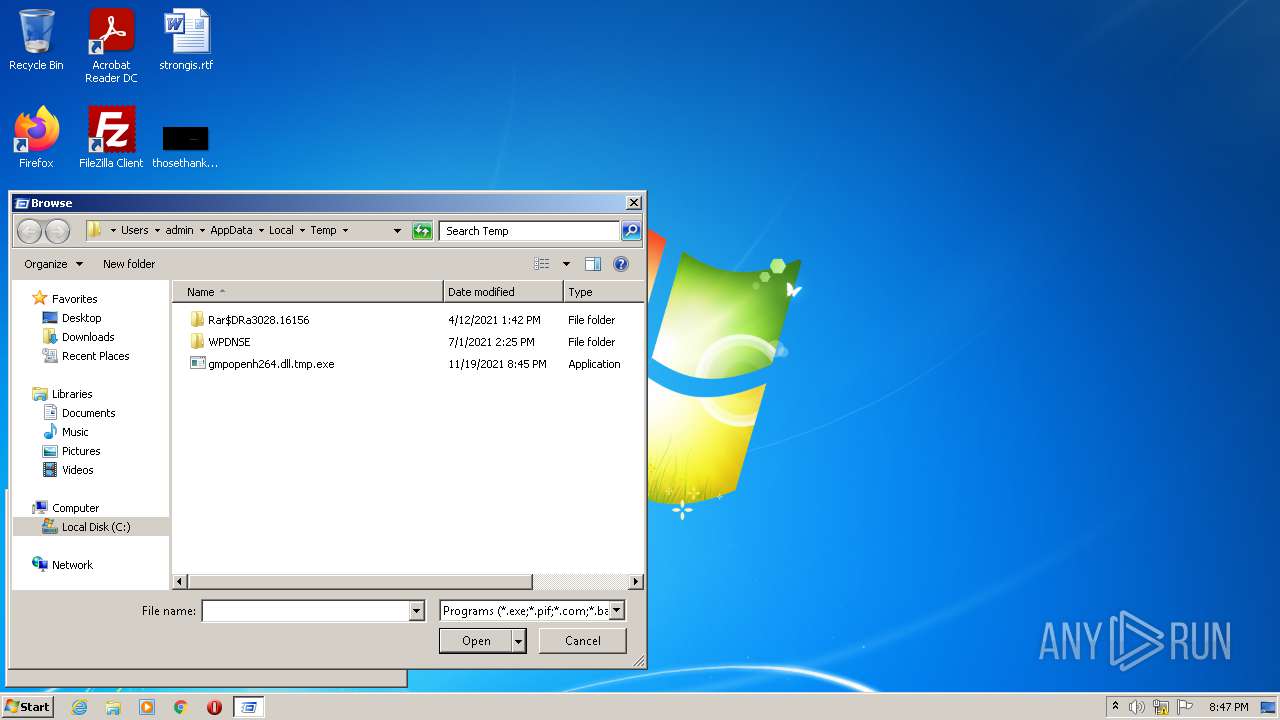Click the horizontal scrollbar right arrow

click(636, 581)
